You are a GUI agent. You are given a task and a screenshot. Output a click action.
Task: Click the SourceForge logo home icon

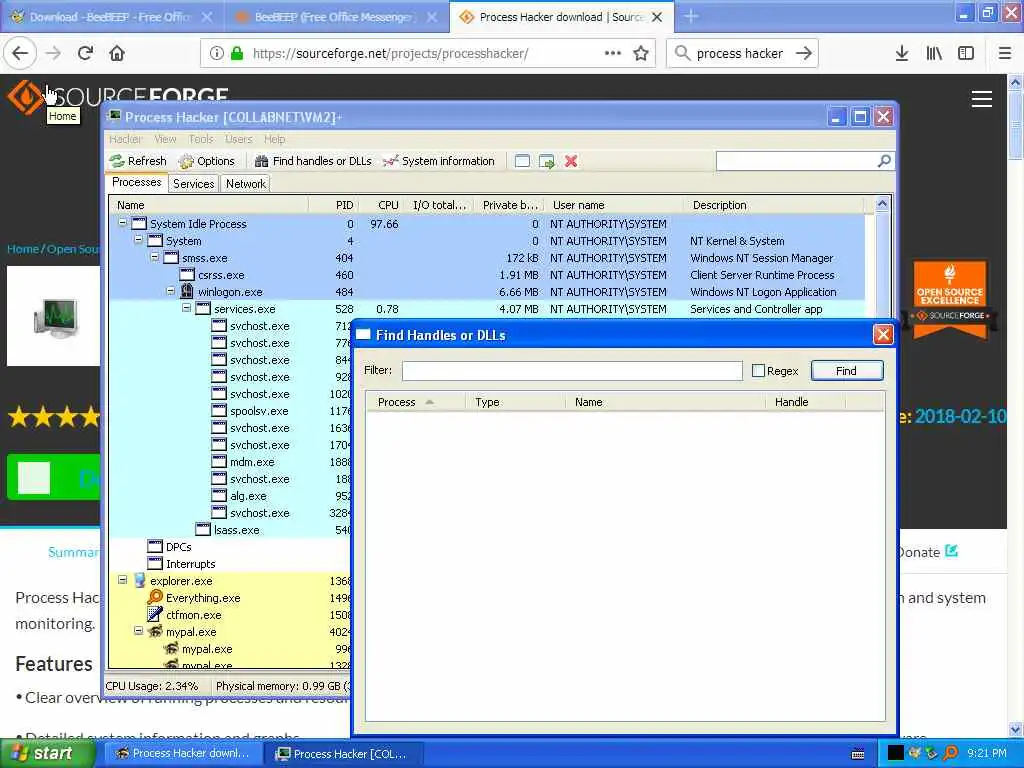(24, 97)
